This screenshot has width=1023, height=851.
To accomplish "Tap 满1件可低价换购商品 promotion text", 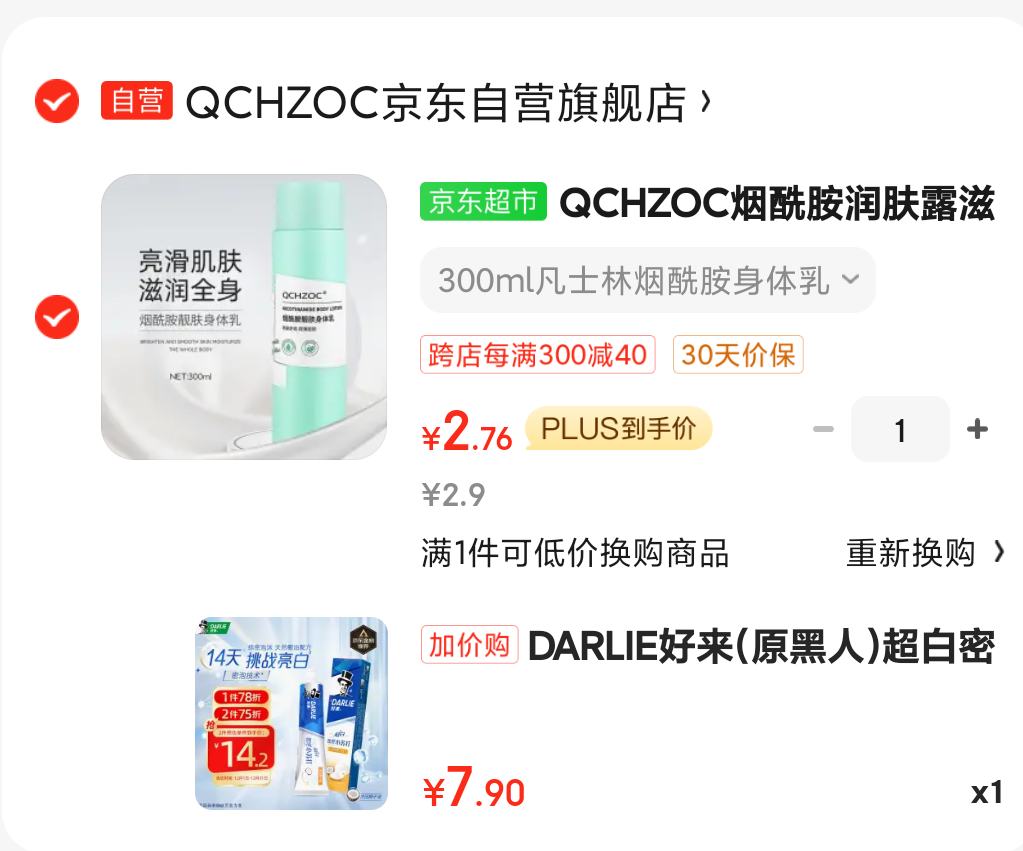I will point(575,553).
